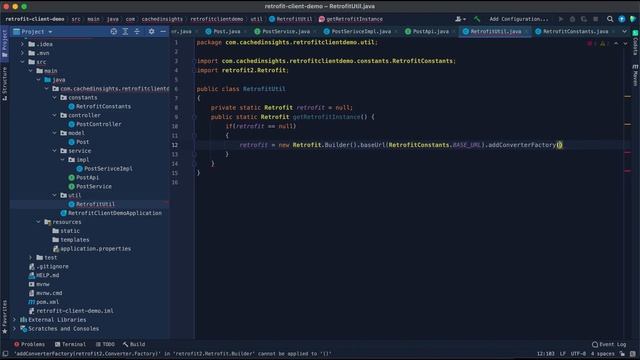
Task: Go to next highlighted error arrow
Action: (625, 43)
